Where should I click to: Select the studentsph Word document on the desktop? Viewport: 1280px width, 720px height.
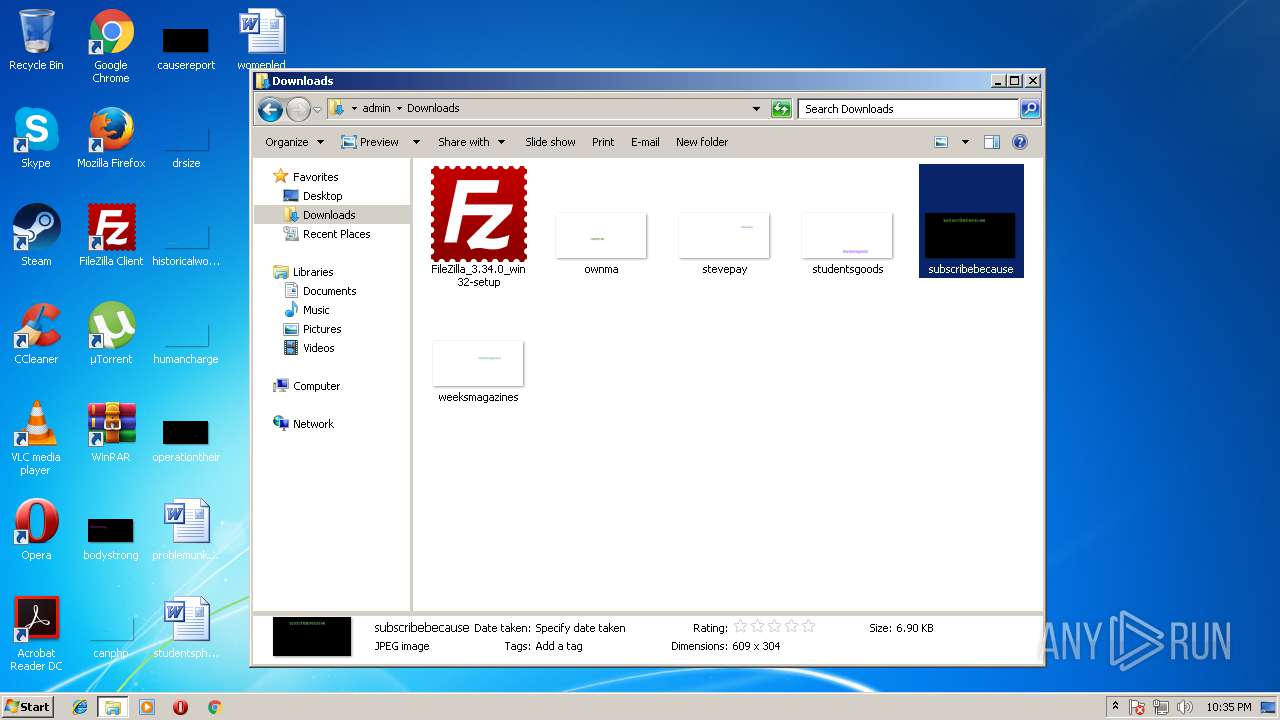pos(186,628)
